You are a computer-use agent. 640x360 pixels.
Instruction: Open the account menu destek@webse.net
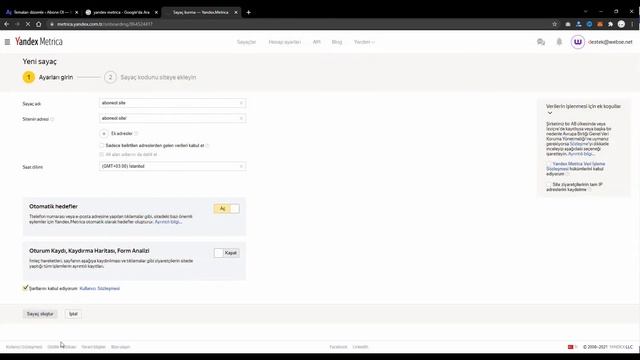(x=610, y=42)
